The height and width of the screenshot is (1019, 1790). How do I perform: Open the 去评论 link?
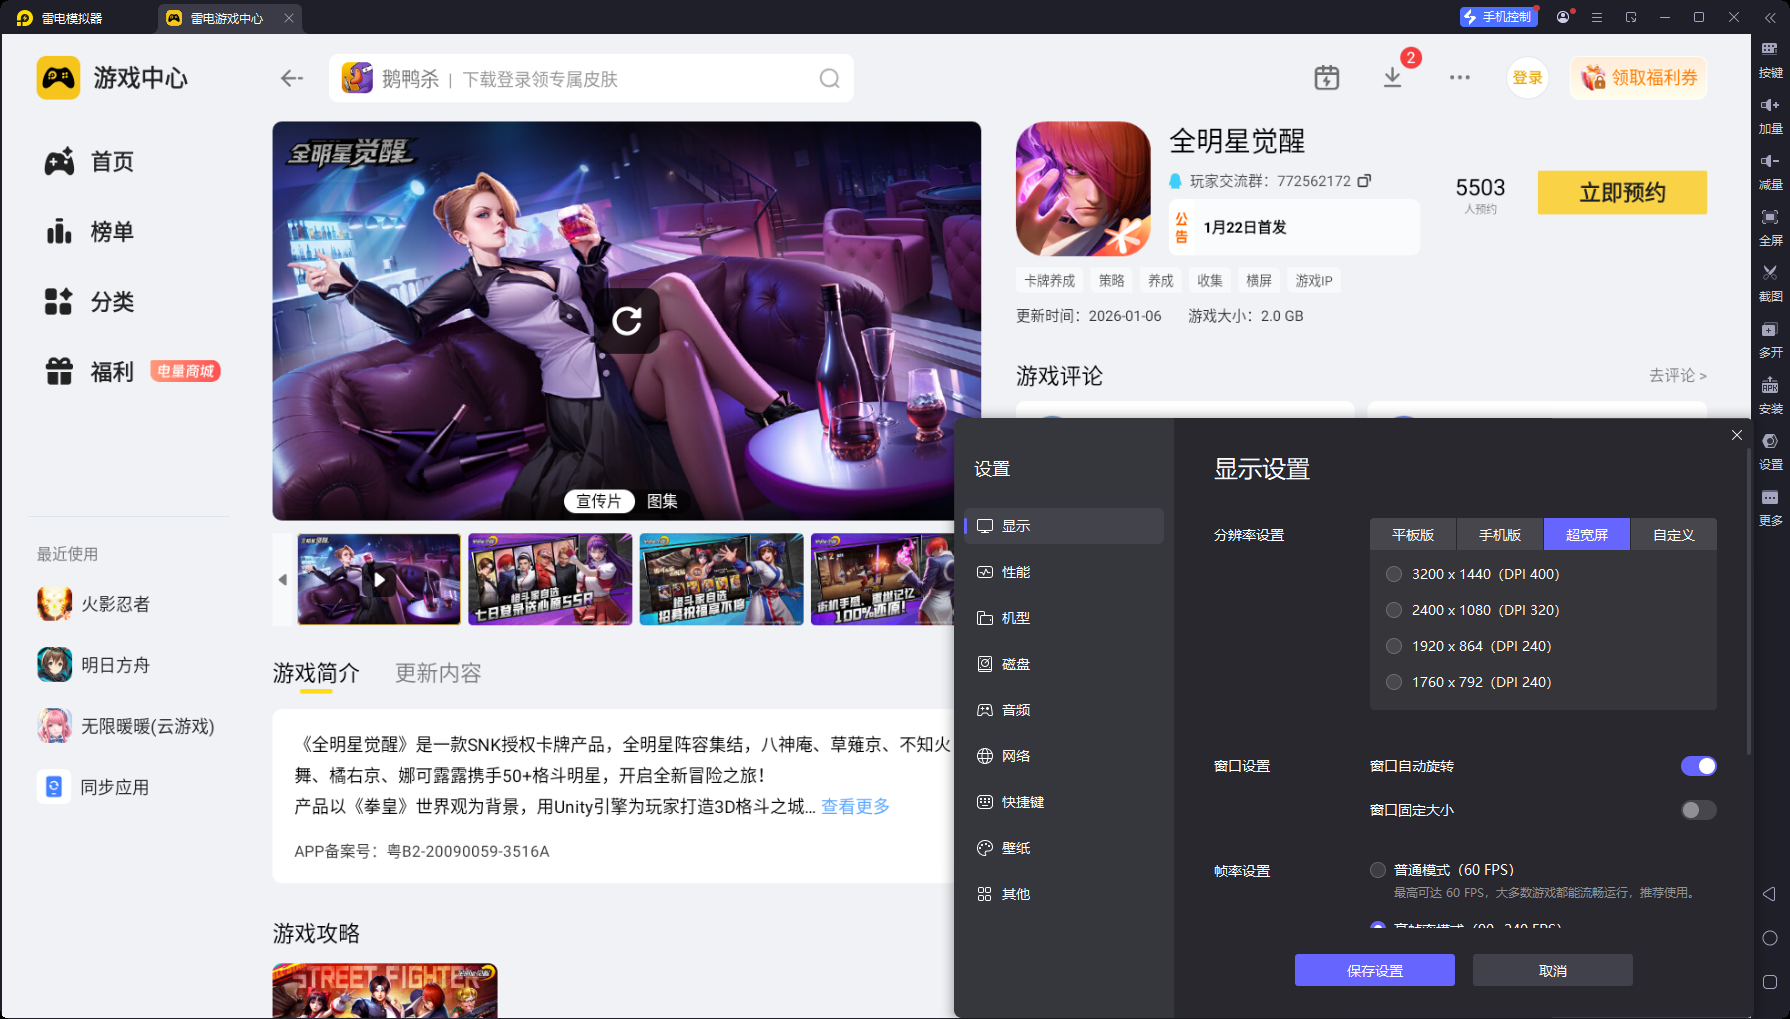coord(1677,375)
